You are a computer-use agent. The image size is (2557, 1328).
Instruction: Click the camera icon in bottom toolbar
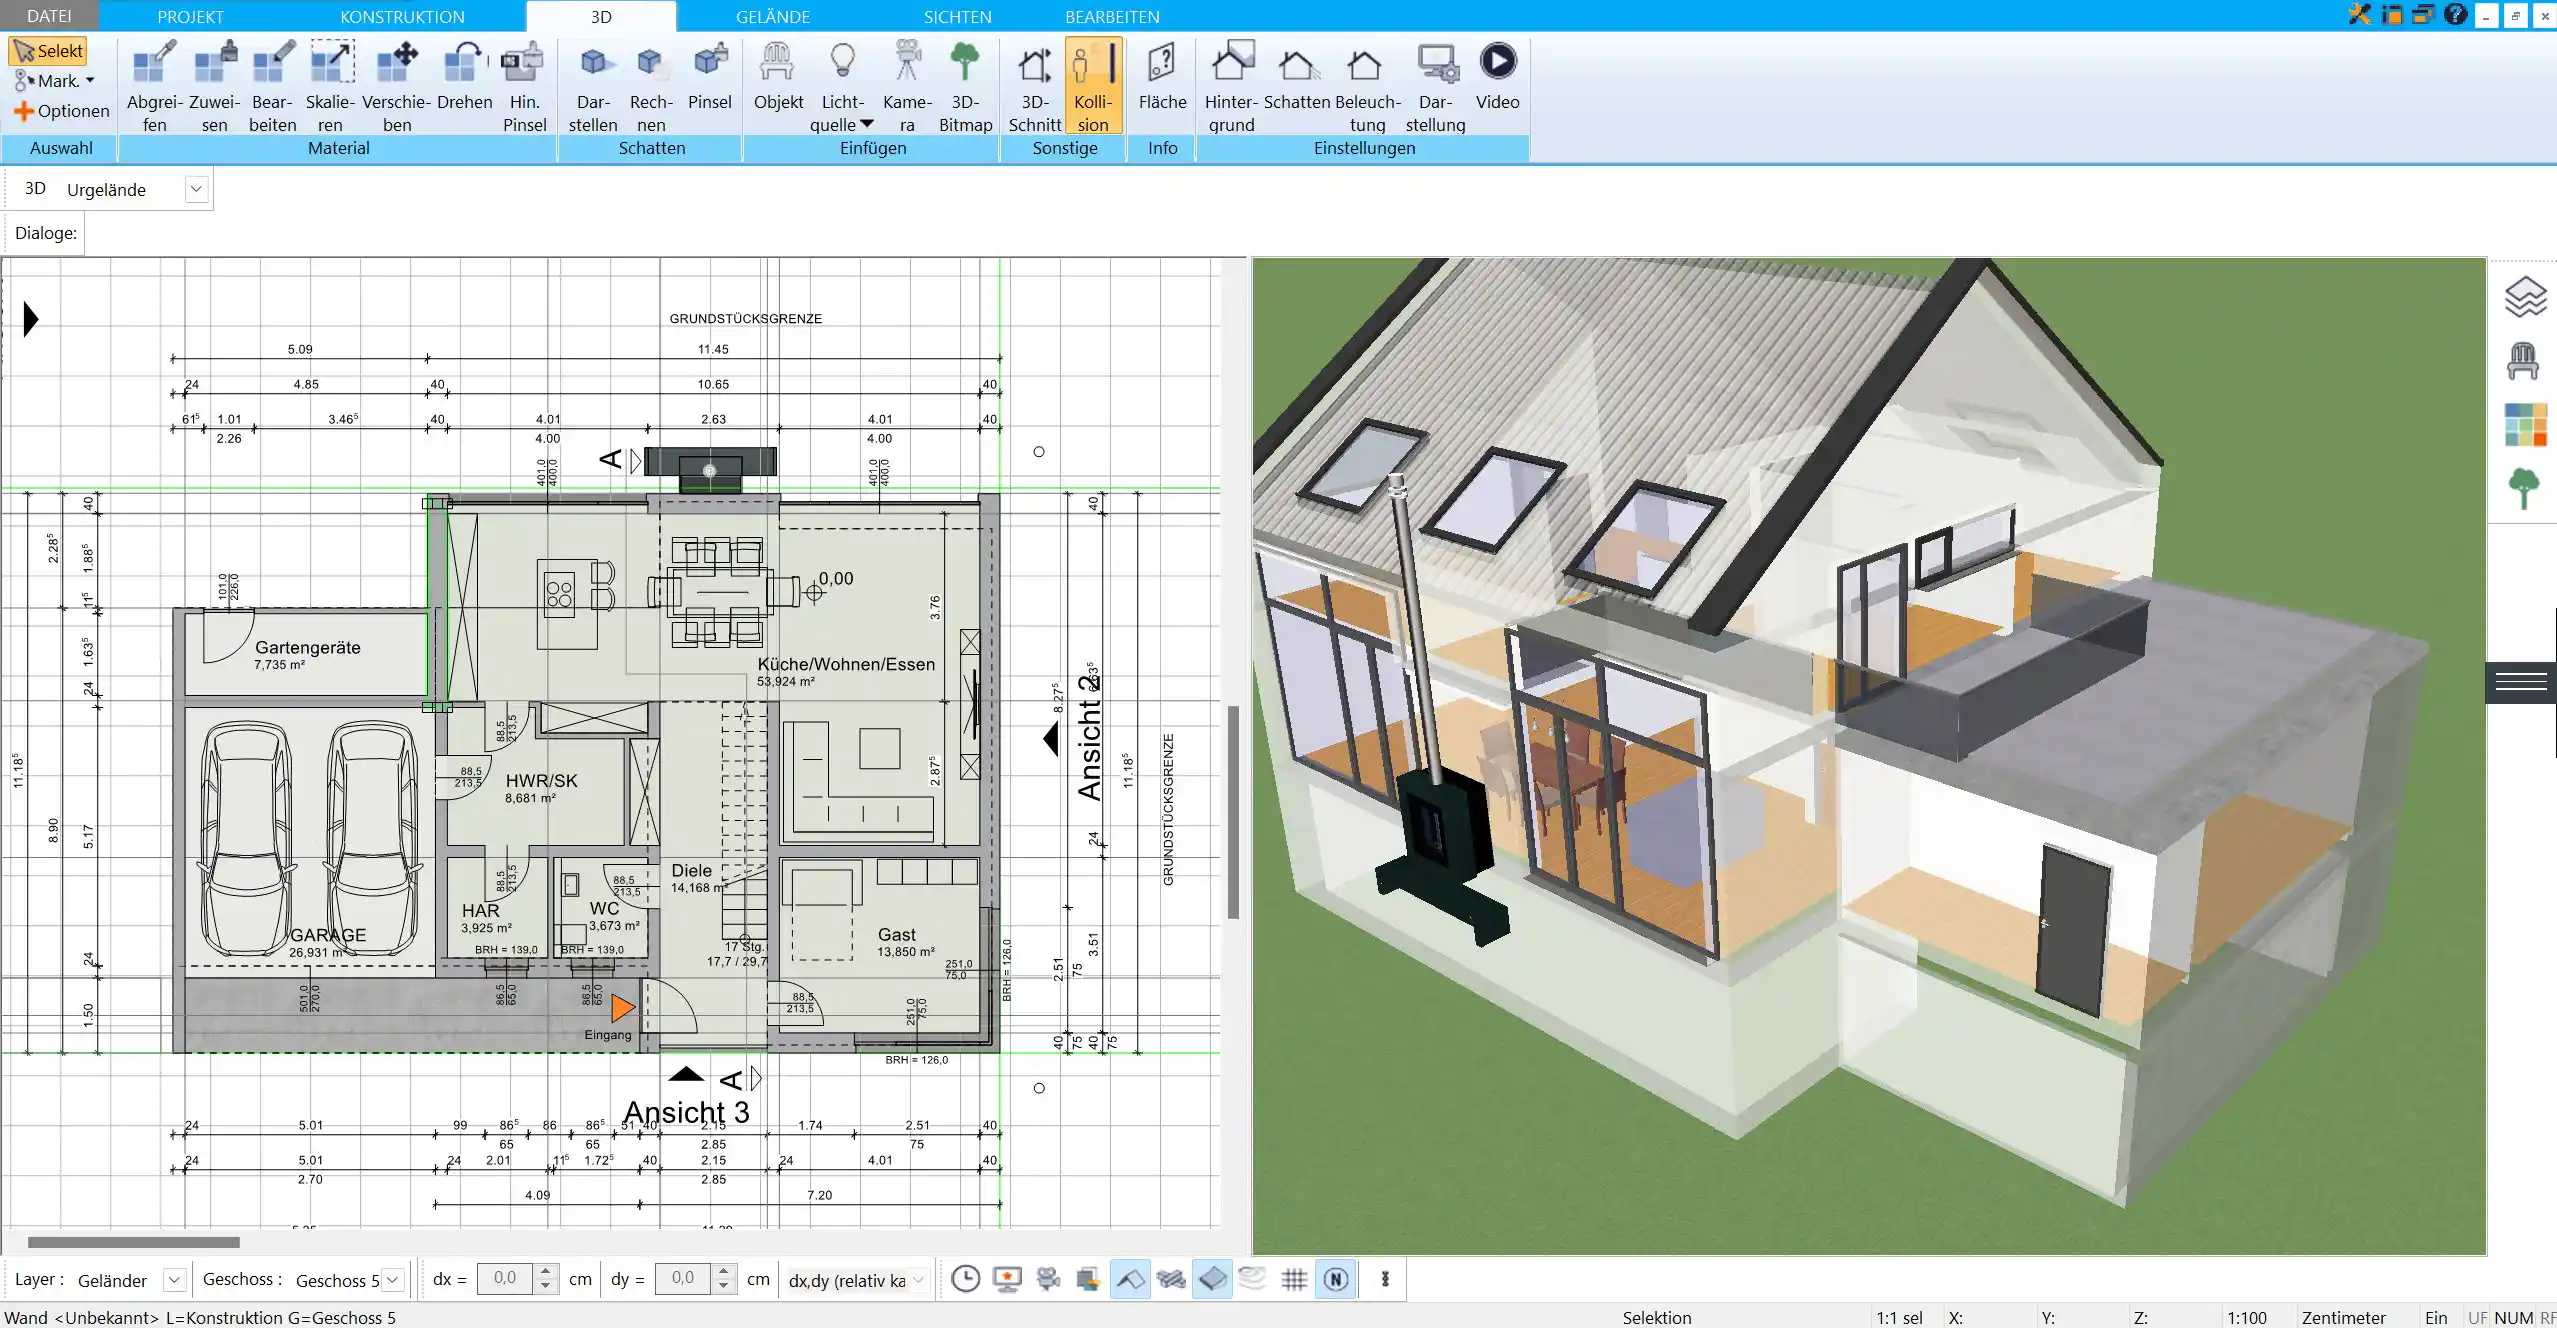1048,1279
